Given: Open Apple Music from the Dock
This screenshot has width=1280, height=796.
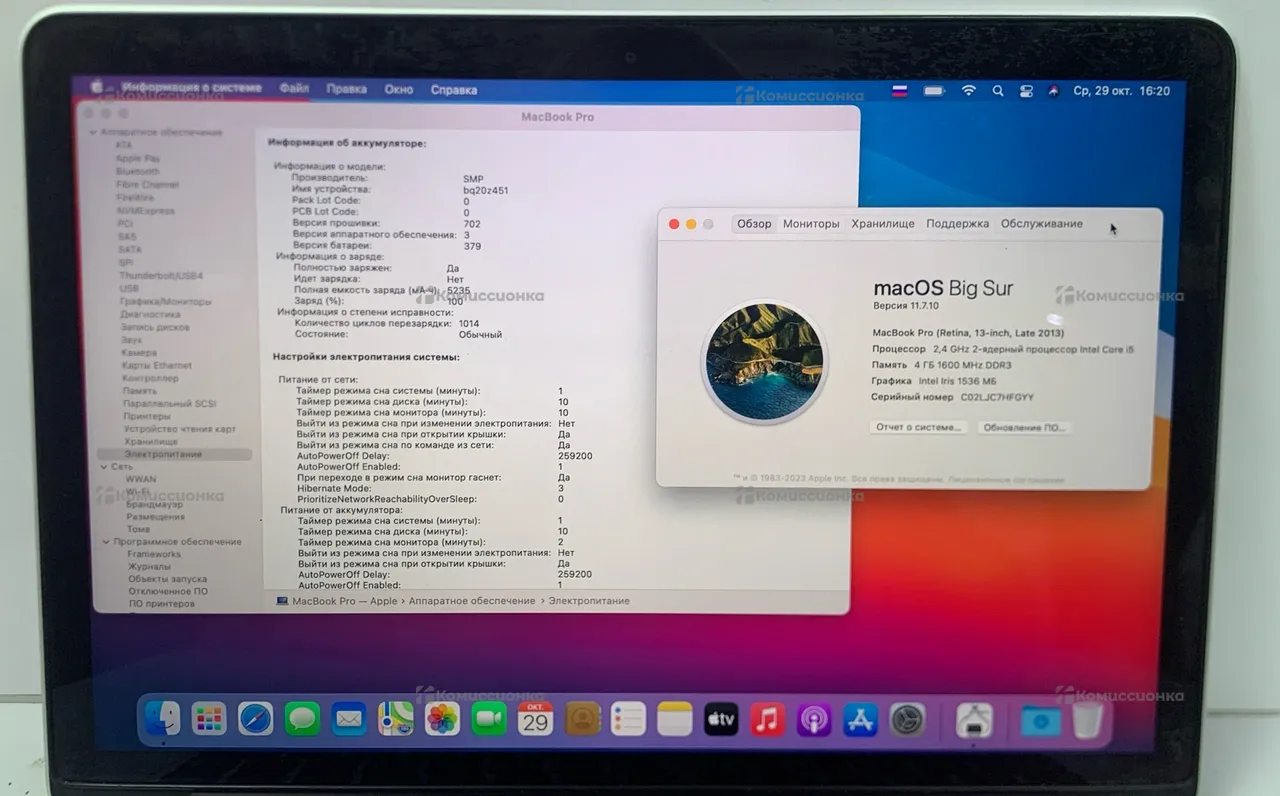Looking at the screenshot, I should click(767, 719).
